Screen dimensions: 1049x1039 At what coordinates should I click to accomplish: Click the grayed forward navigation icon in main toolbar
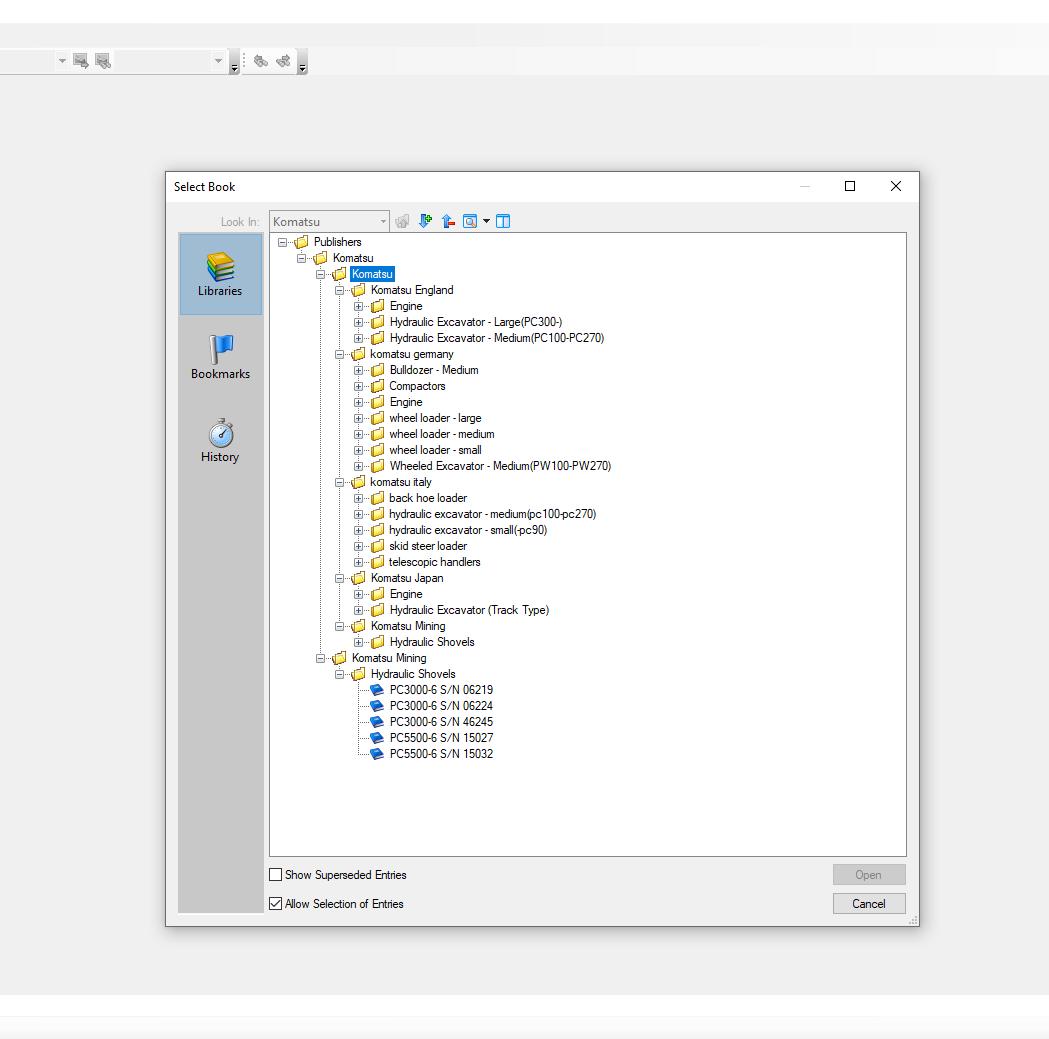pos(284,61)
